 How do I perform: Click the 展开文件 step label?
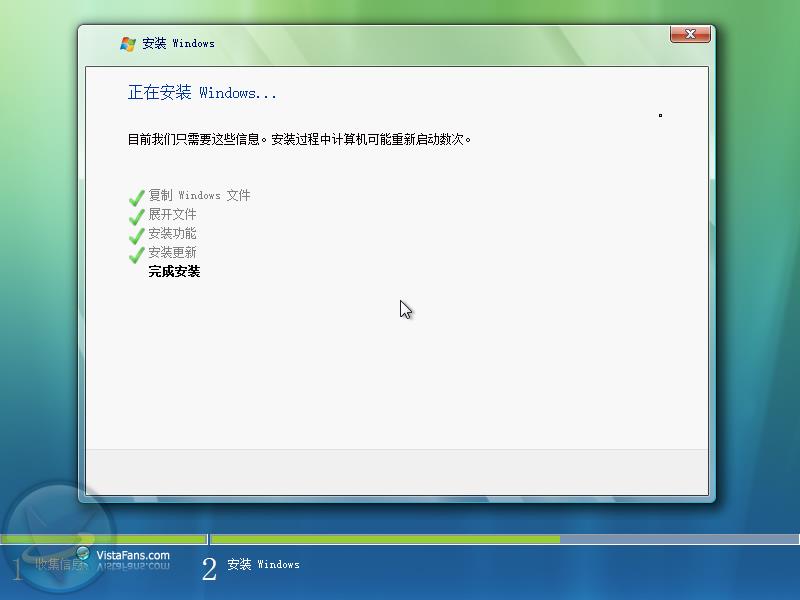click(172, 215)
